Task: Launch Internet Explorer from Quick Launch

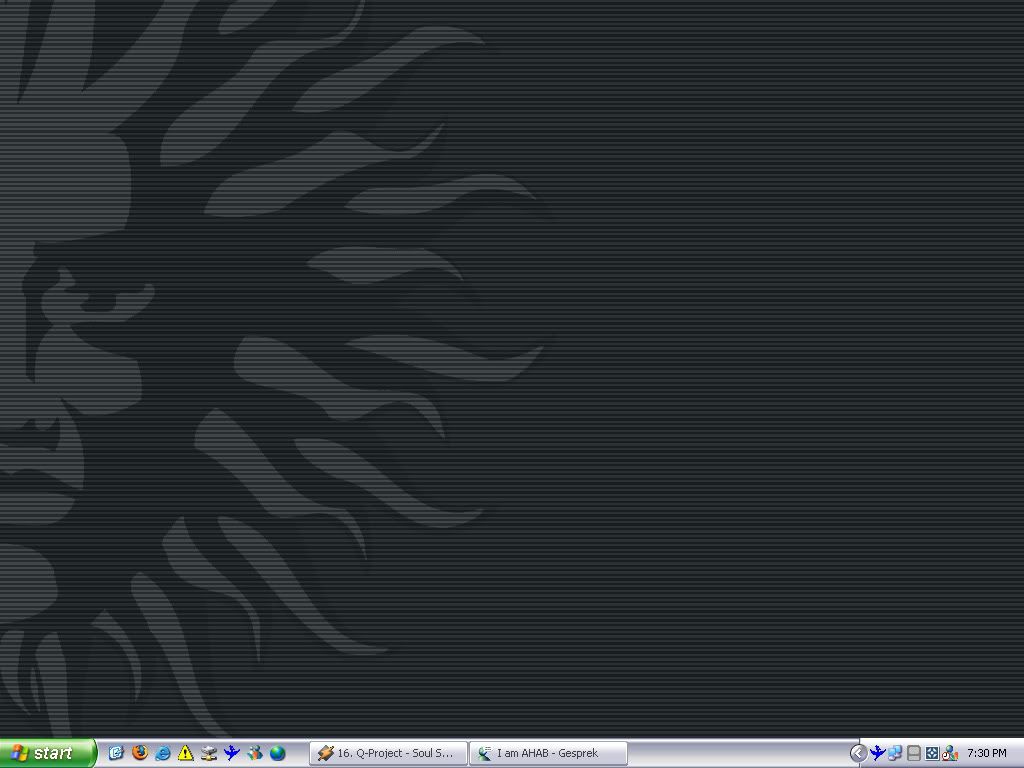Action: coord(163,753)
